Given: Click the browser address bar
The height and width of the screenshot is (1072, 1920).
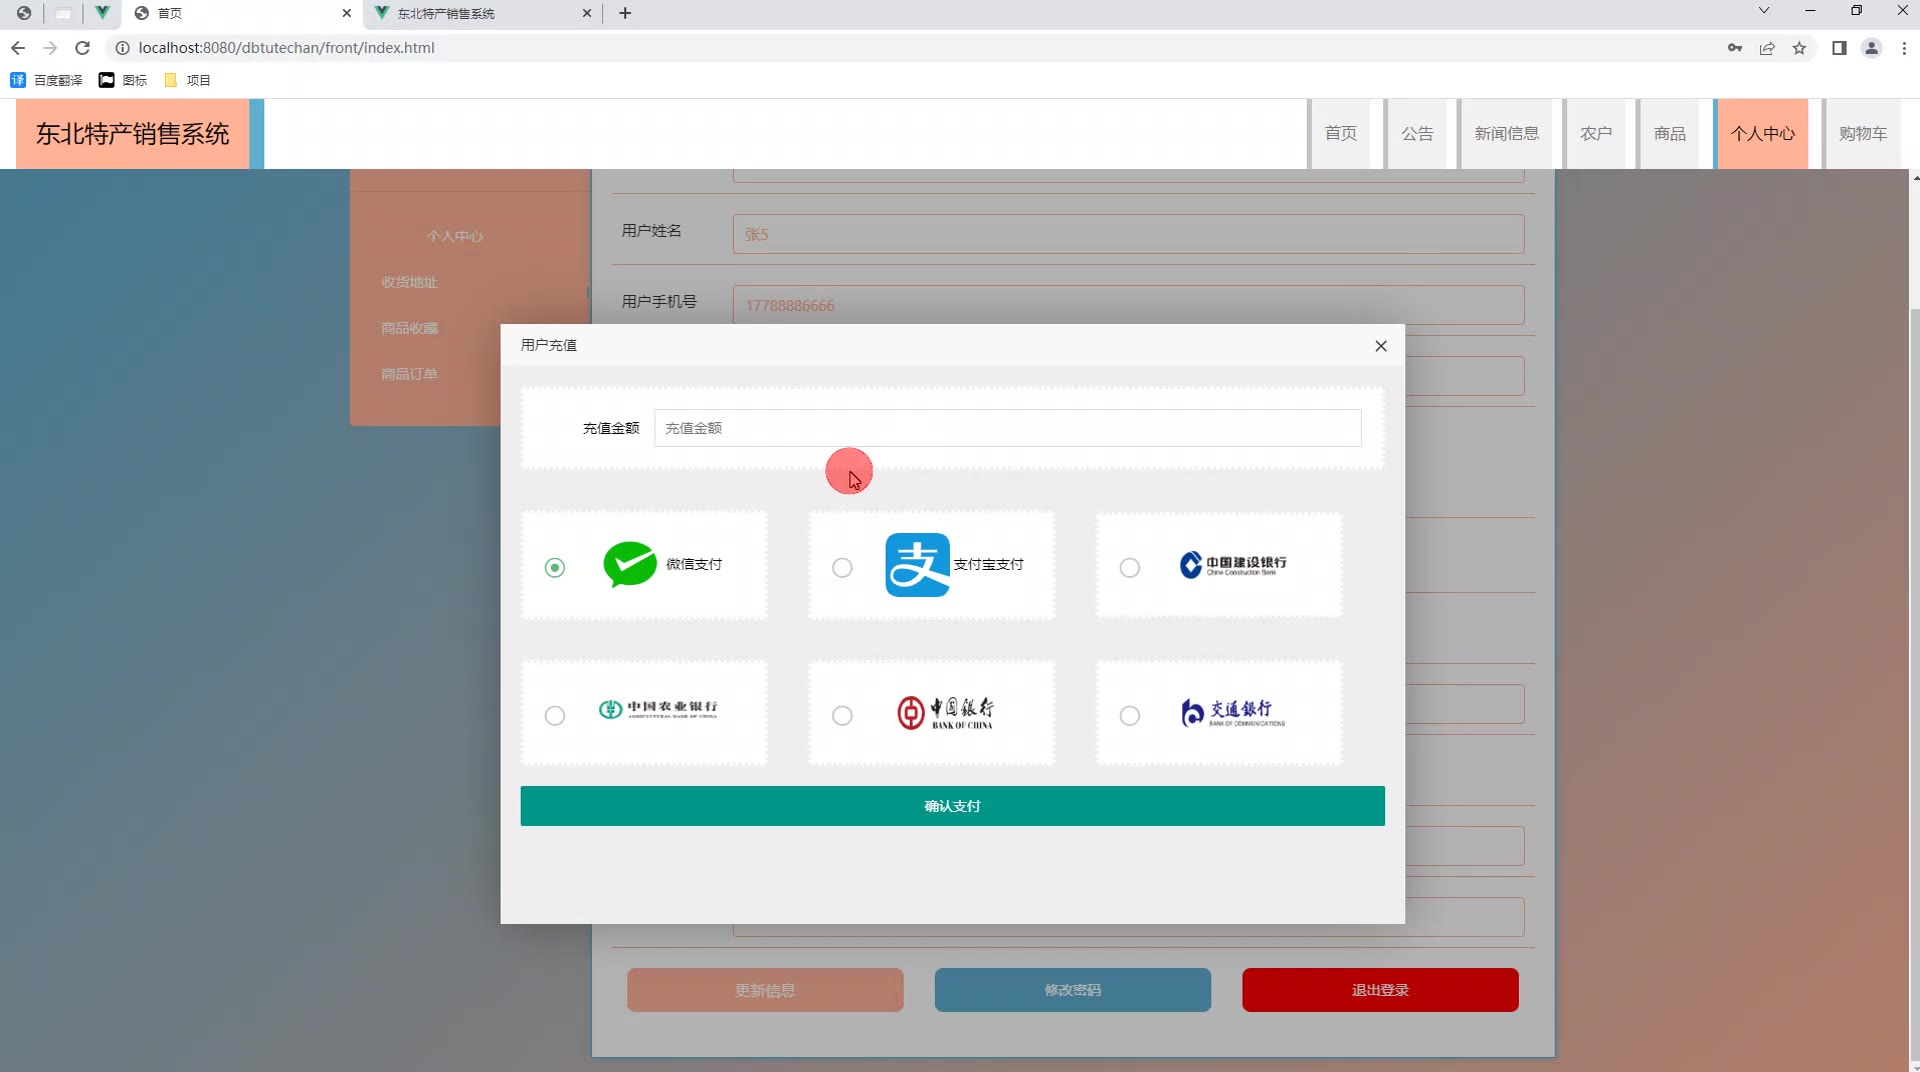Looking at the screenshot, I should tap(920, 48).
